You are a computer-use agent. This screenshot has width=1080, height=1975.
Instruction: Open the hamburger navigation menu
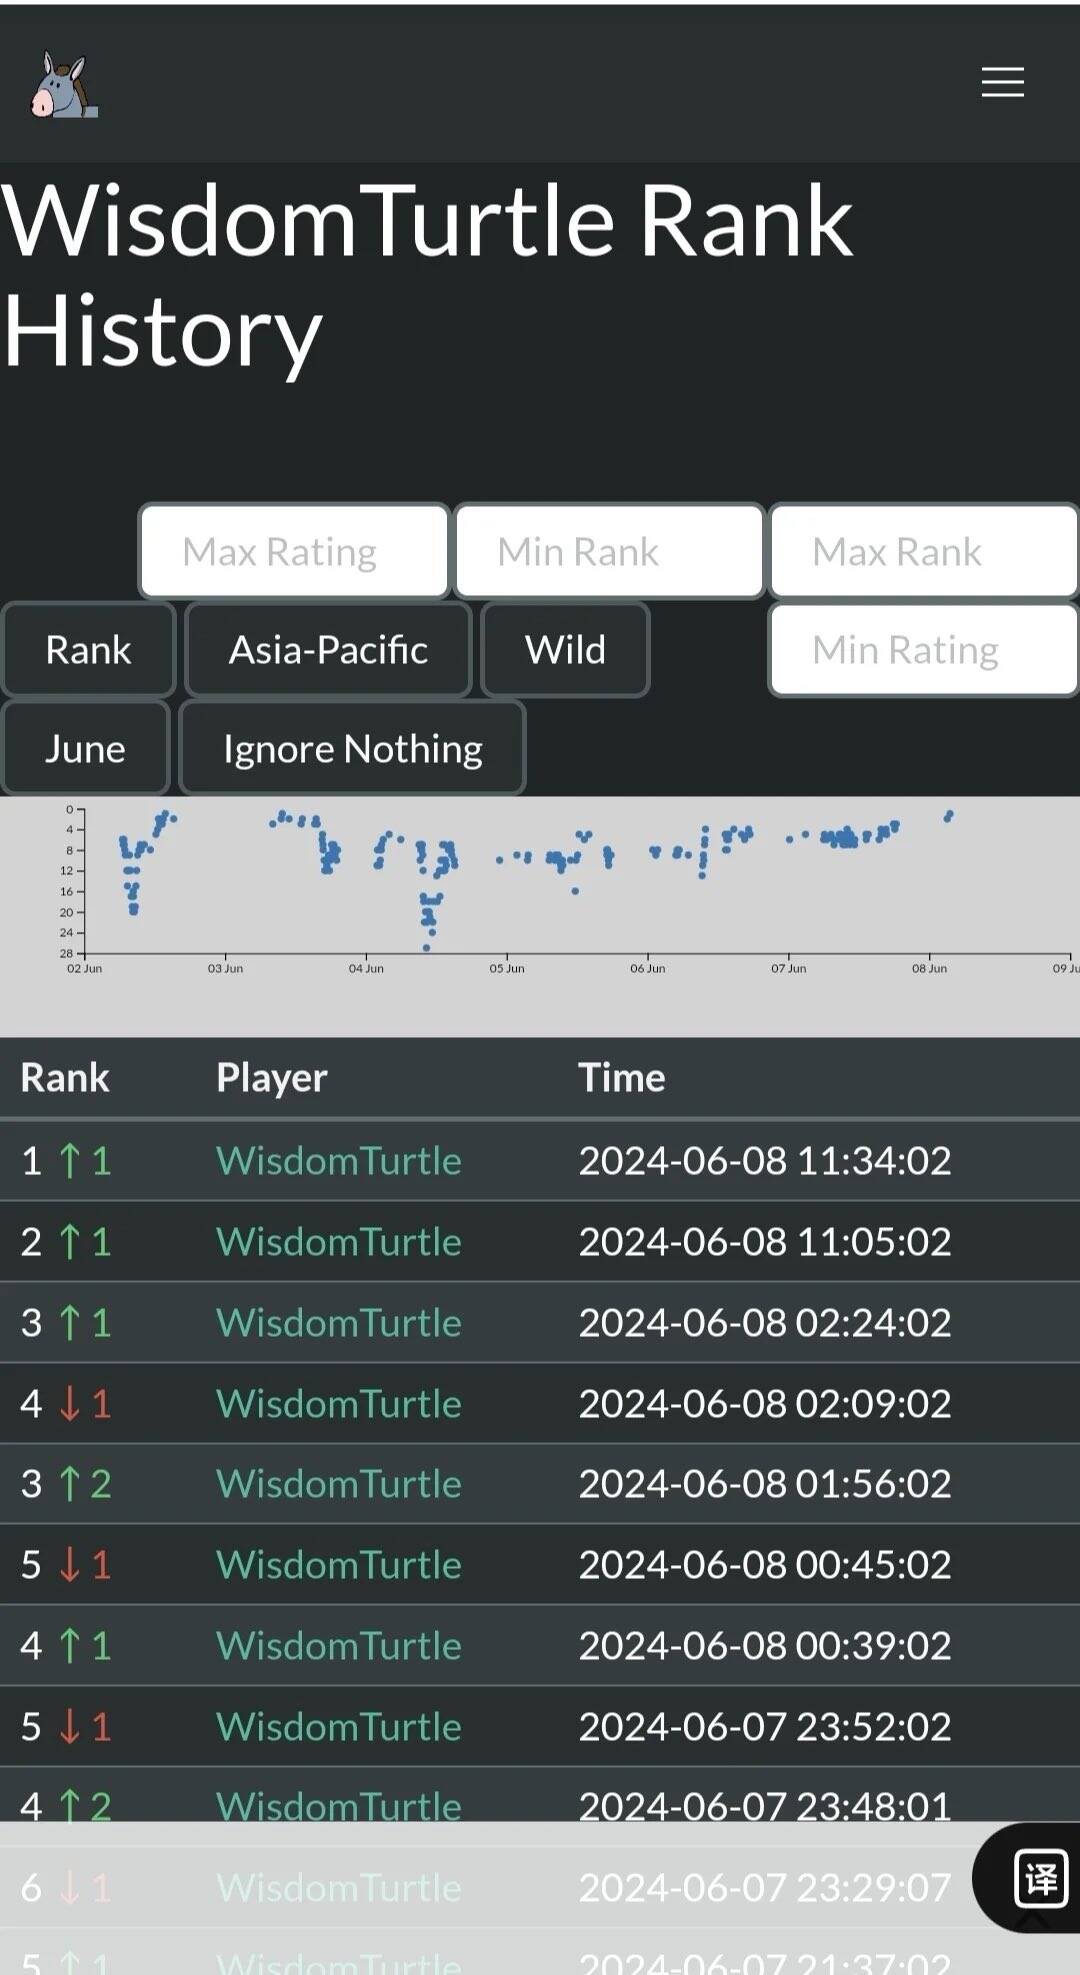(x=1002, y=82)
